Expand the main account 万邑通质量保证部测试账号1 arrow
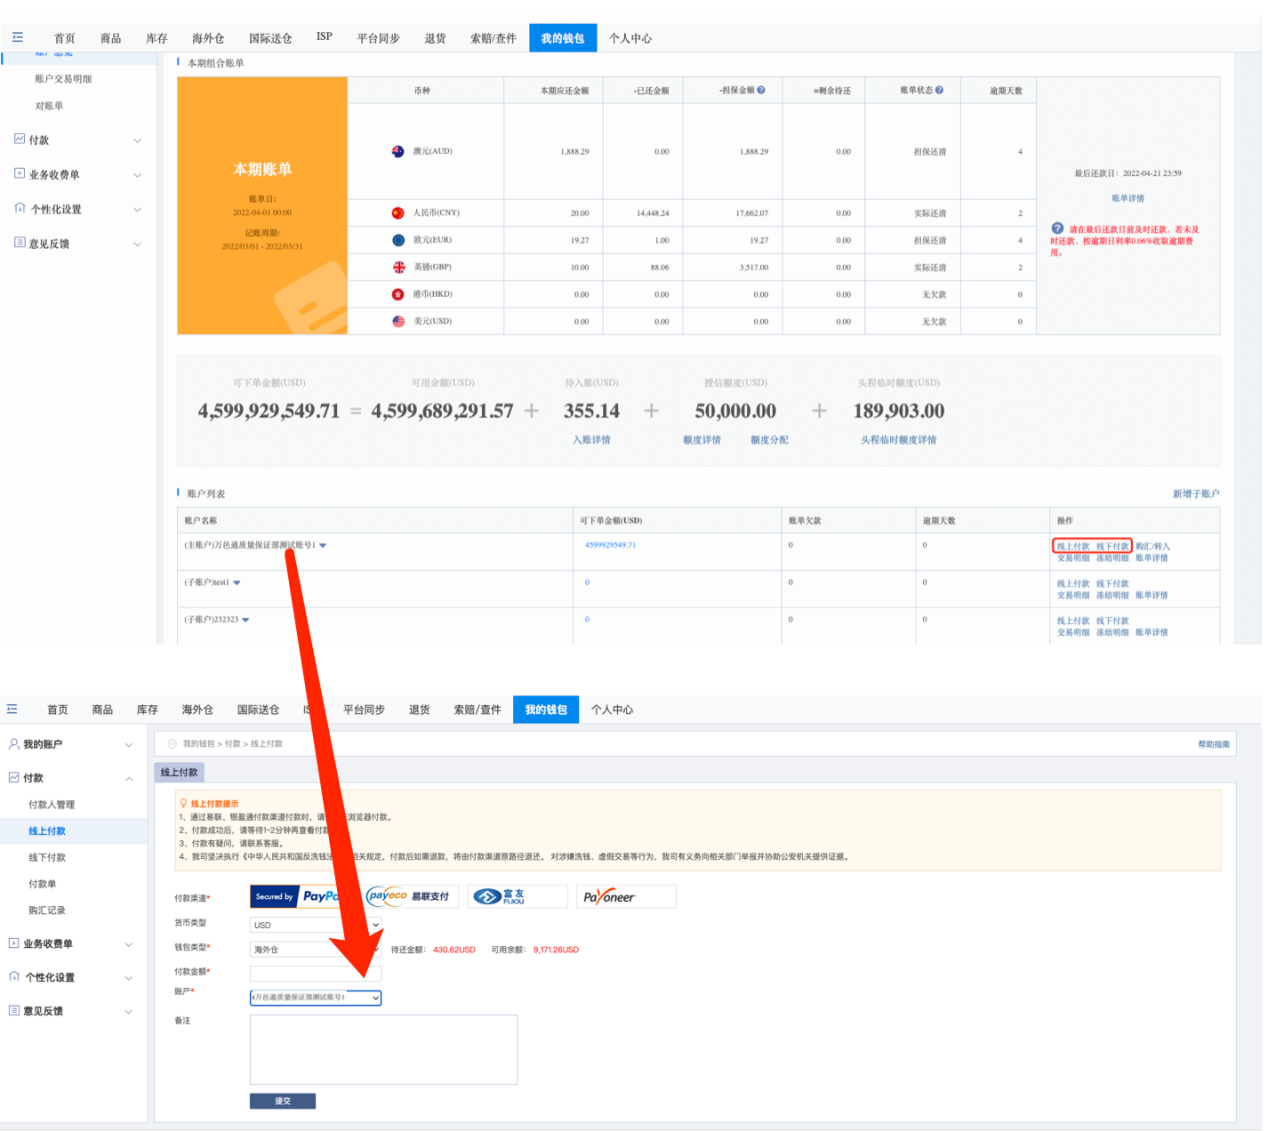This screenshot has width=1268, height=1131. point(323,546)
